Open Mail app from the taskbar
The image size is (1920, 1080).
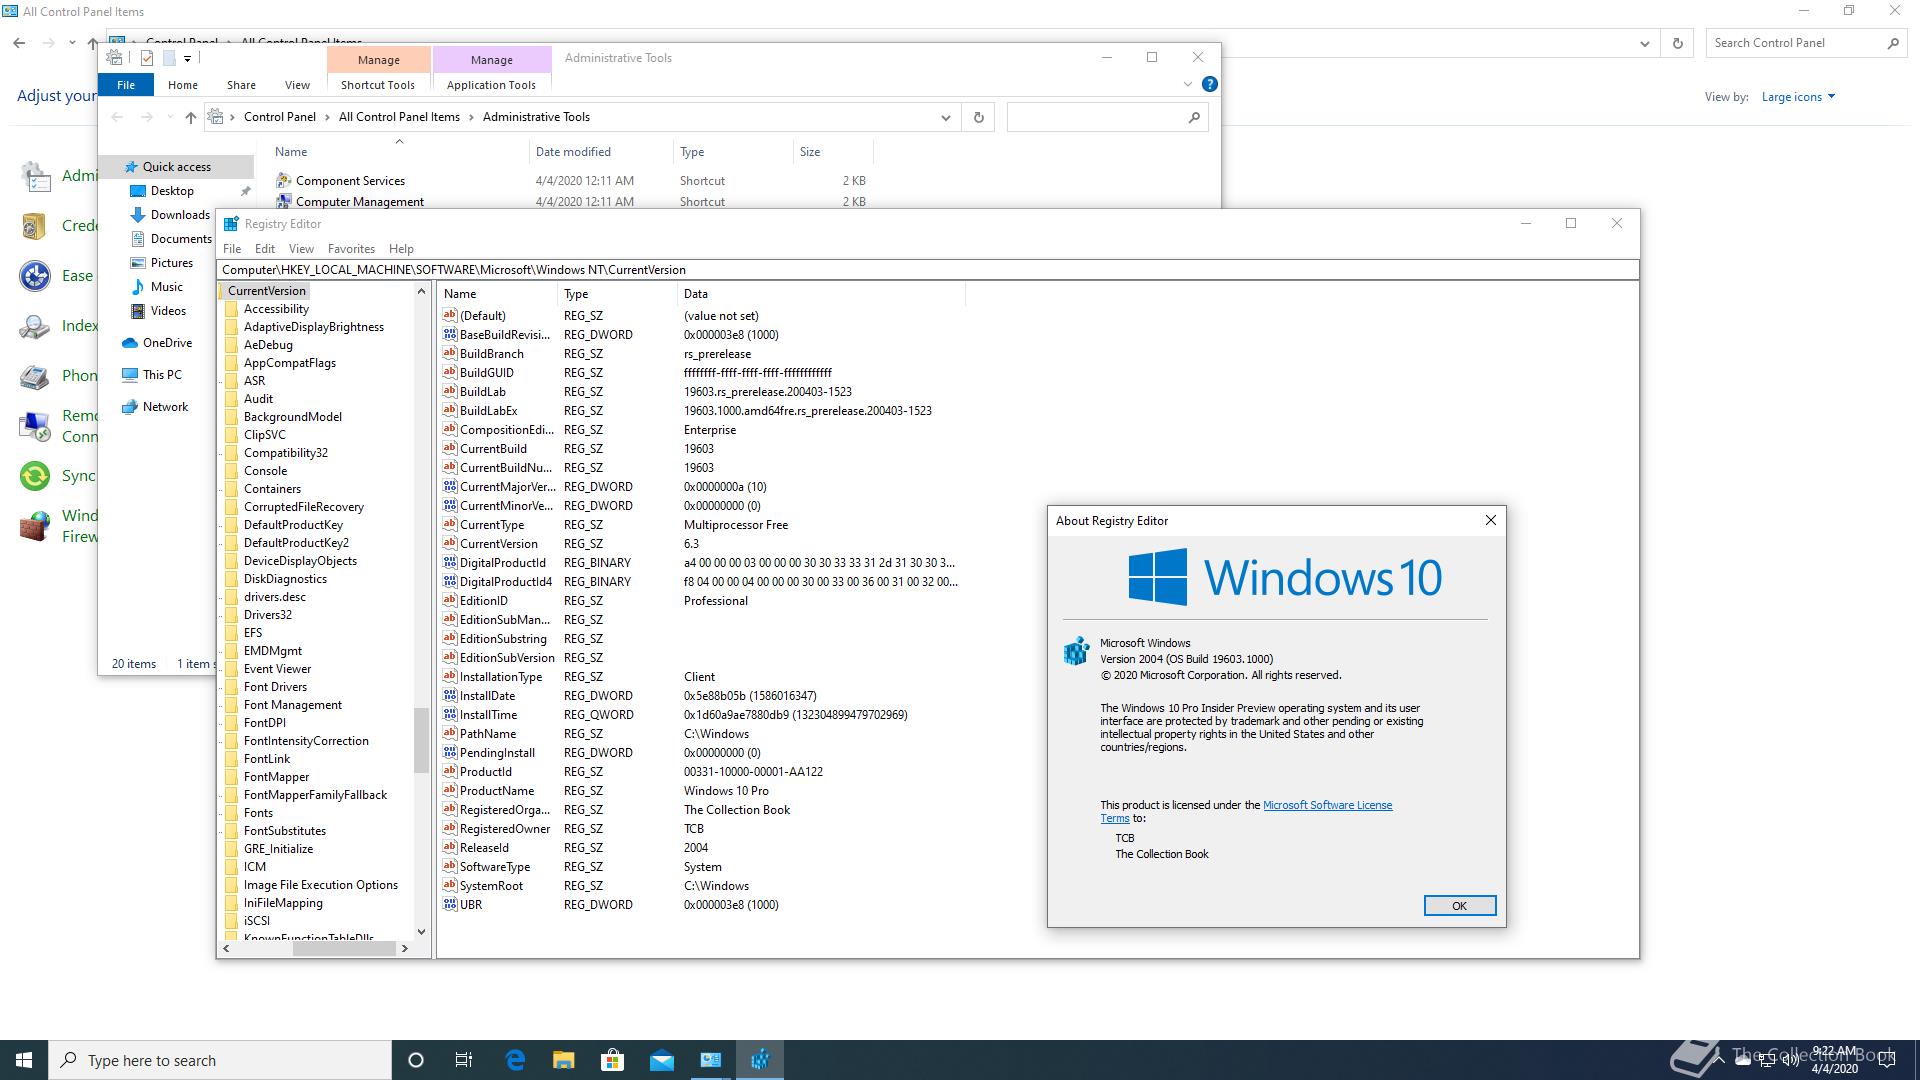tap(662, 1061)
